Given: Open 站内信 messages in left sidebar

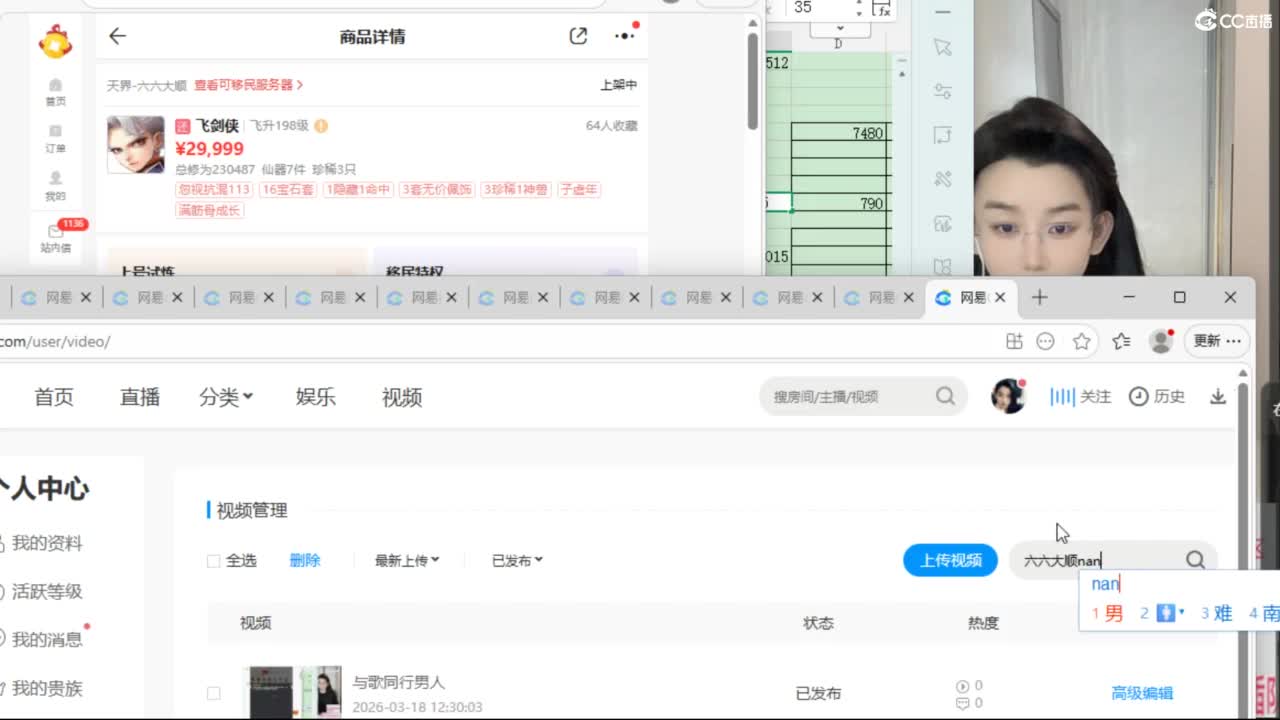Looking at the screenshot, I should click(x=55, y=238).
